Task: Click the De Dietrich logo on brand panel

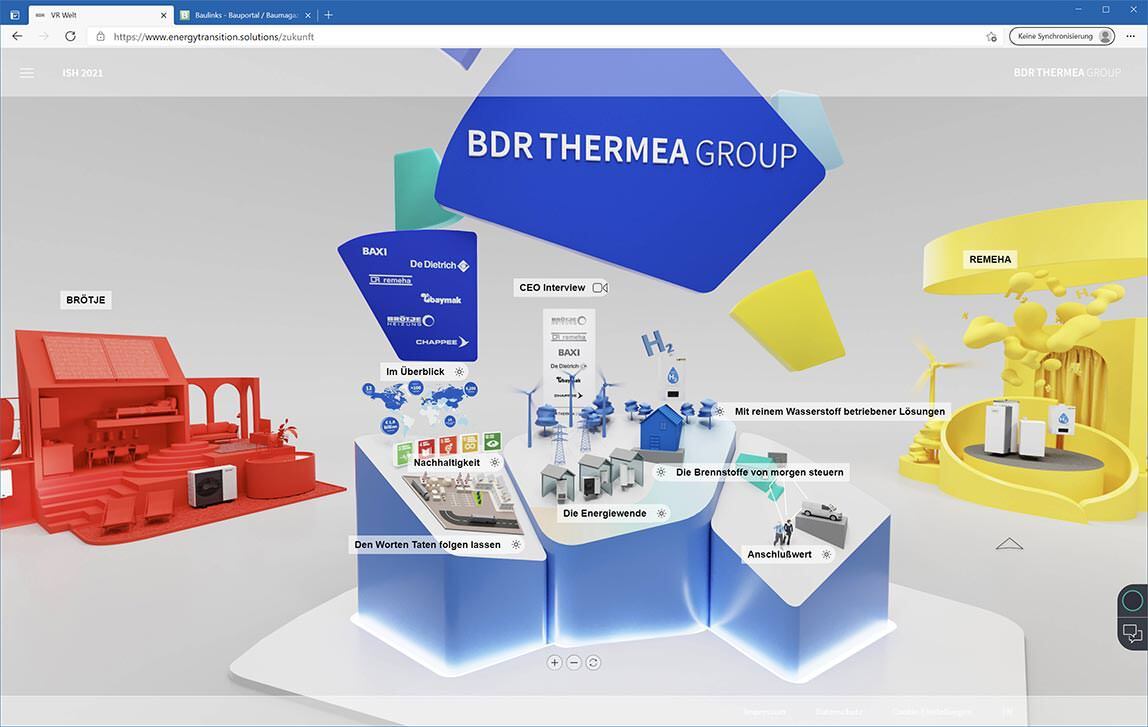Action: coord(439,264)
